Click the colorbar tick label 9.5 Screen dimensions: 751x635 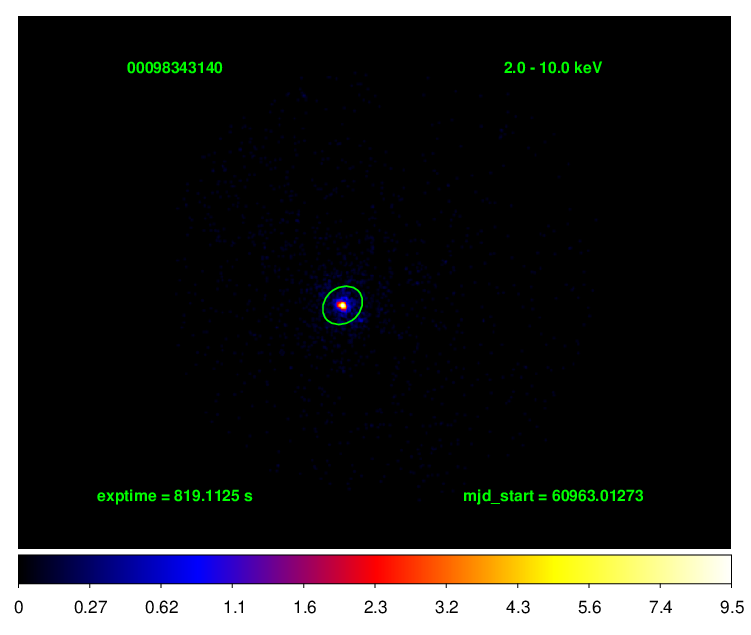click(731, 606)
